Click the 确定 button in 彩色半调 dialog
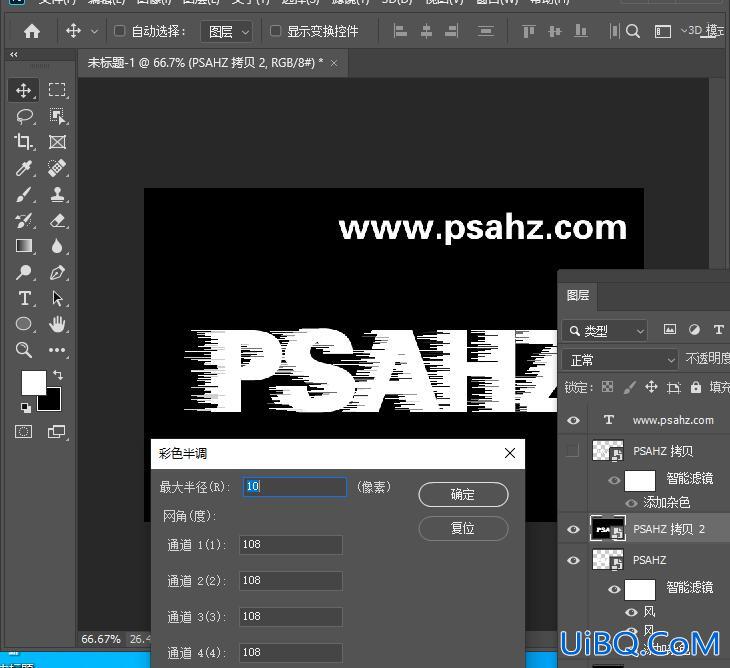Image resolution: width=730 pixels, height=668 pixels. (463, 494)
